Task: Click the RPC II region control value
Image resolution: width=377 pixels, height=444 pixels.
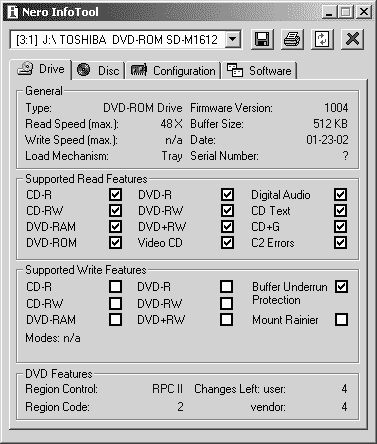Action: pyautogui.click(x=167, y=389)
